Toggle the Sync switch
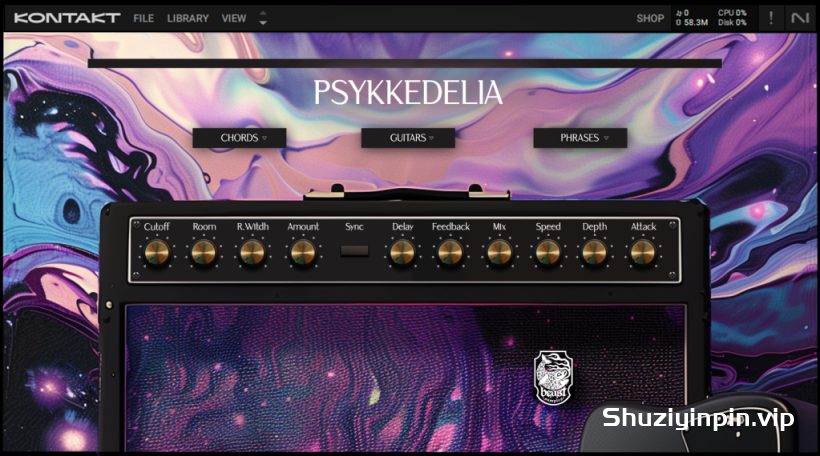820x456 pixels. [x=355, y=251]
